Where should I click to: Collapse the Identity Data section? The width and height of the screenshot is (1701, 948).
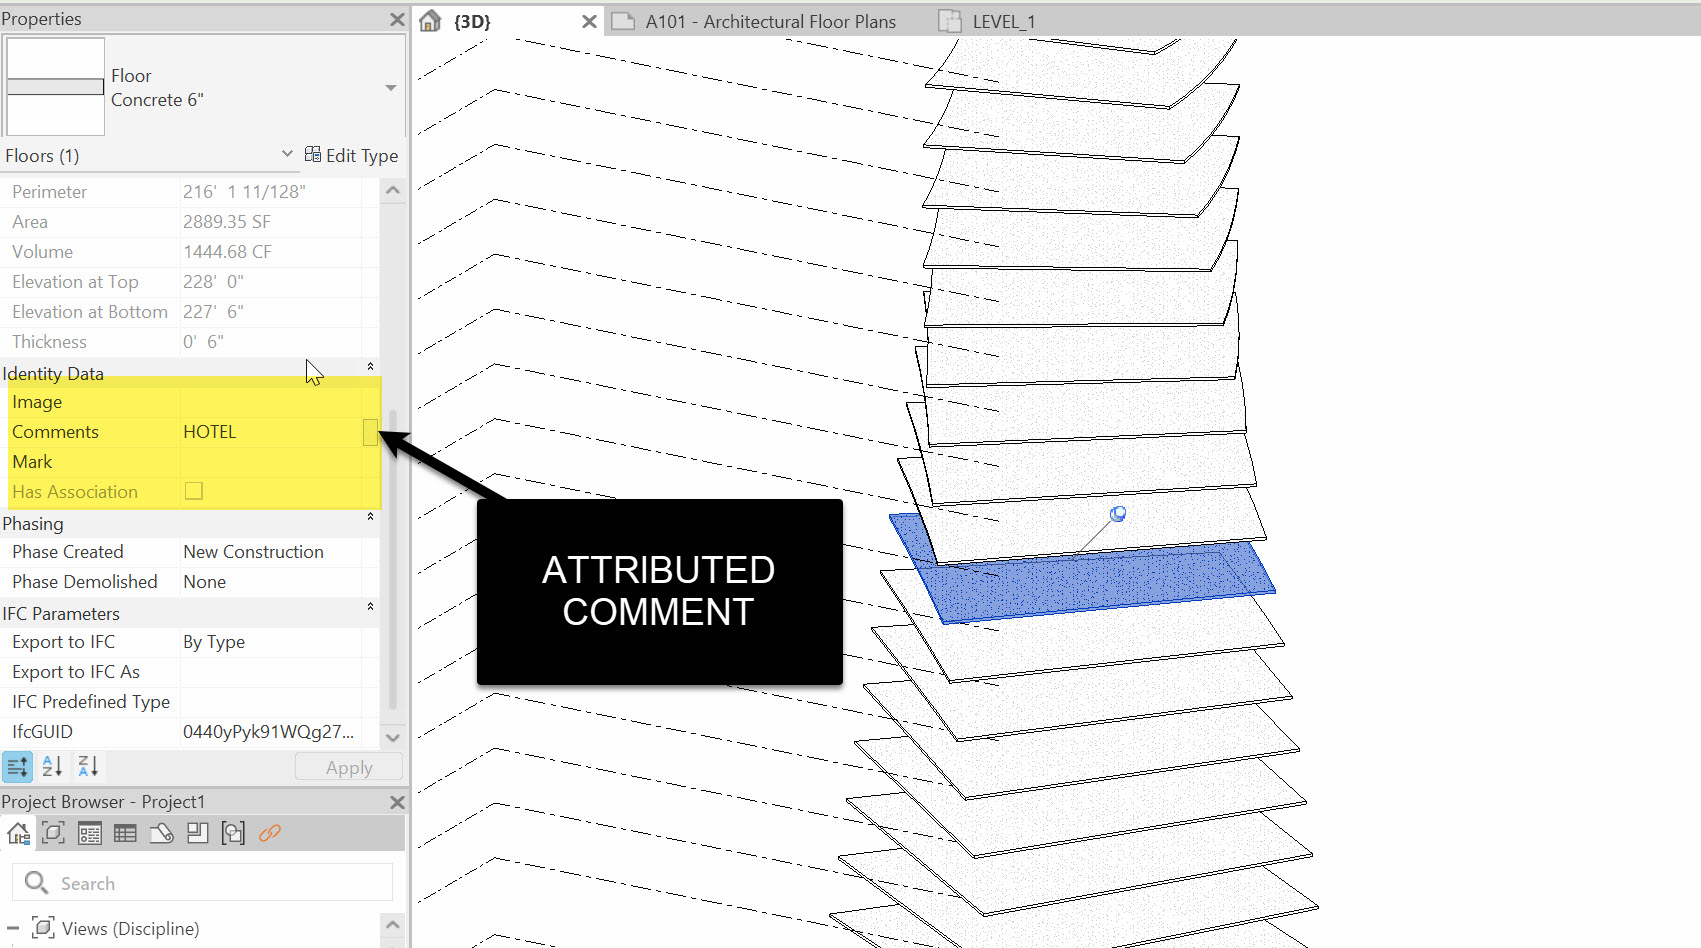(370, 367)
